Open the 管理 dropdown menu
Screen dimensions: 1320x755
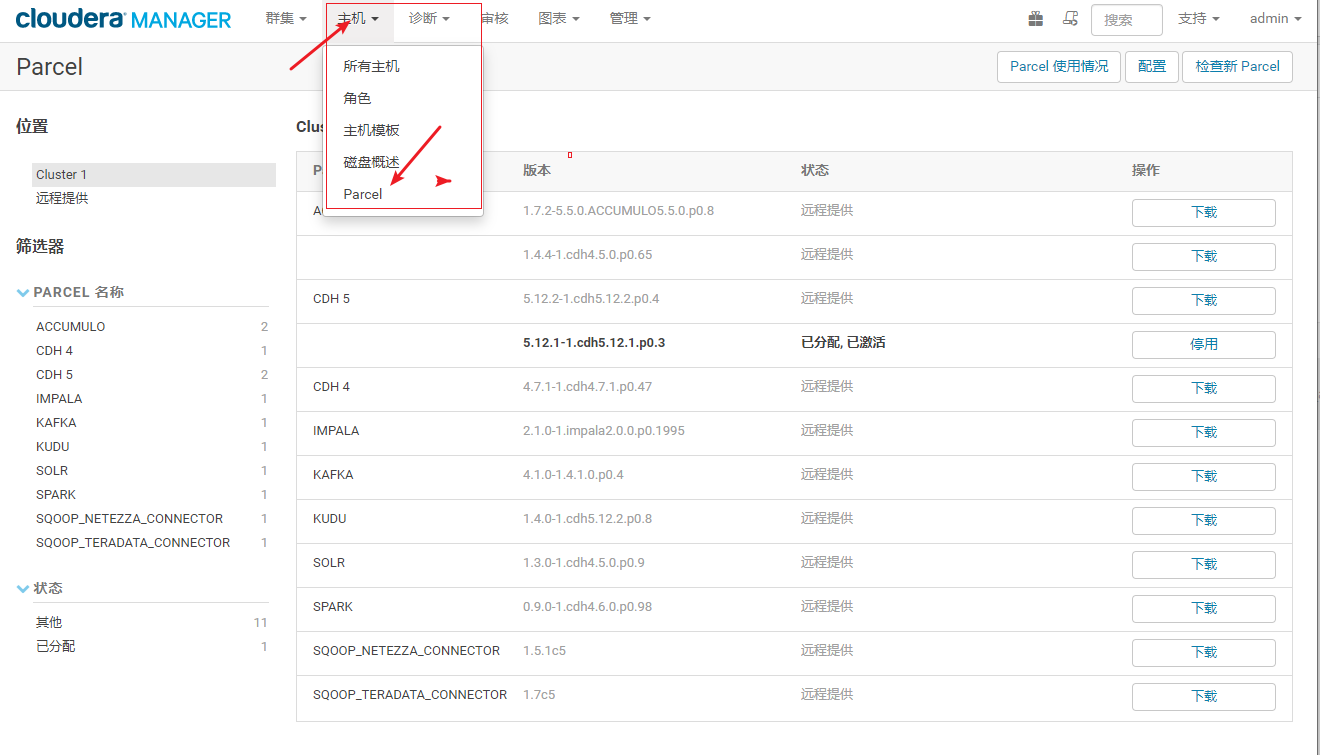pos(630,19)
